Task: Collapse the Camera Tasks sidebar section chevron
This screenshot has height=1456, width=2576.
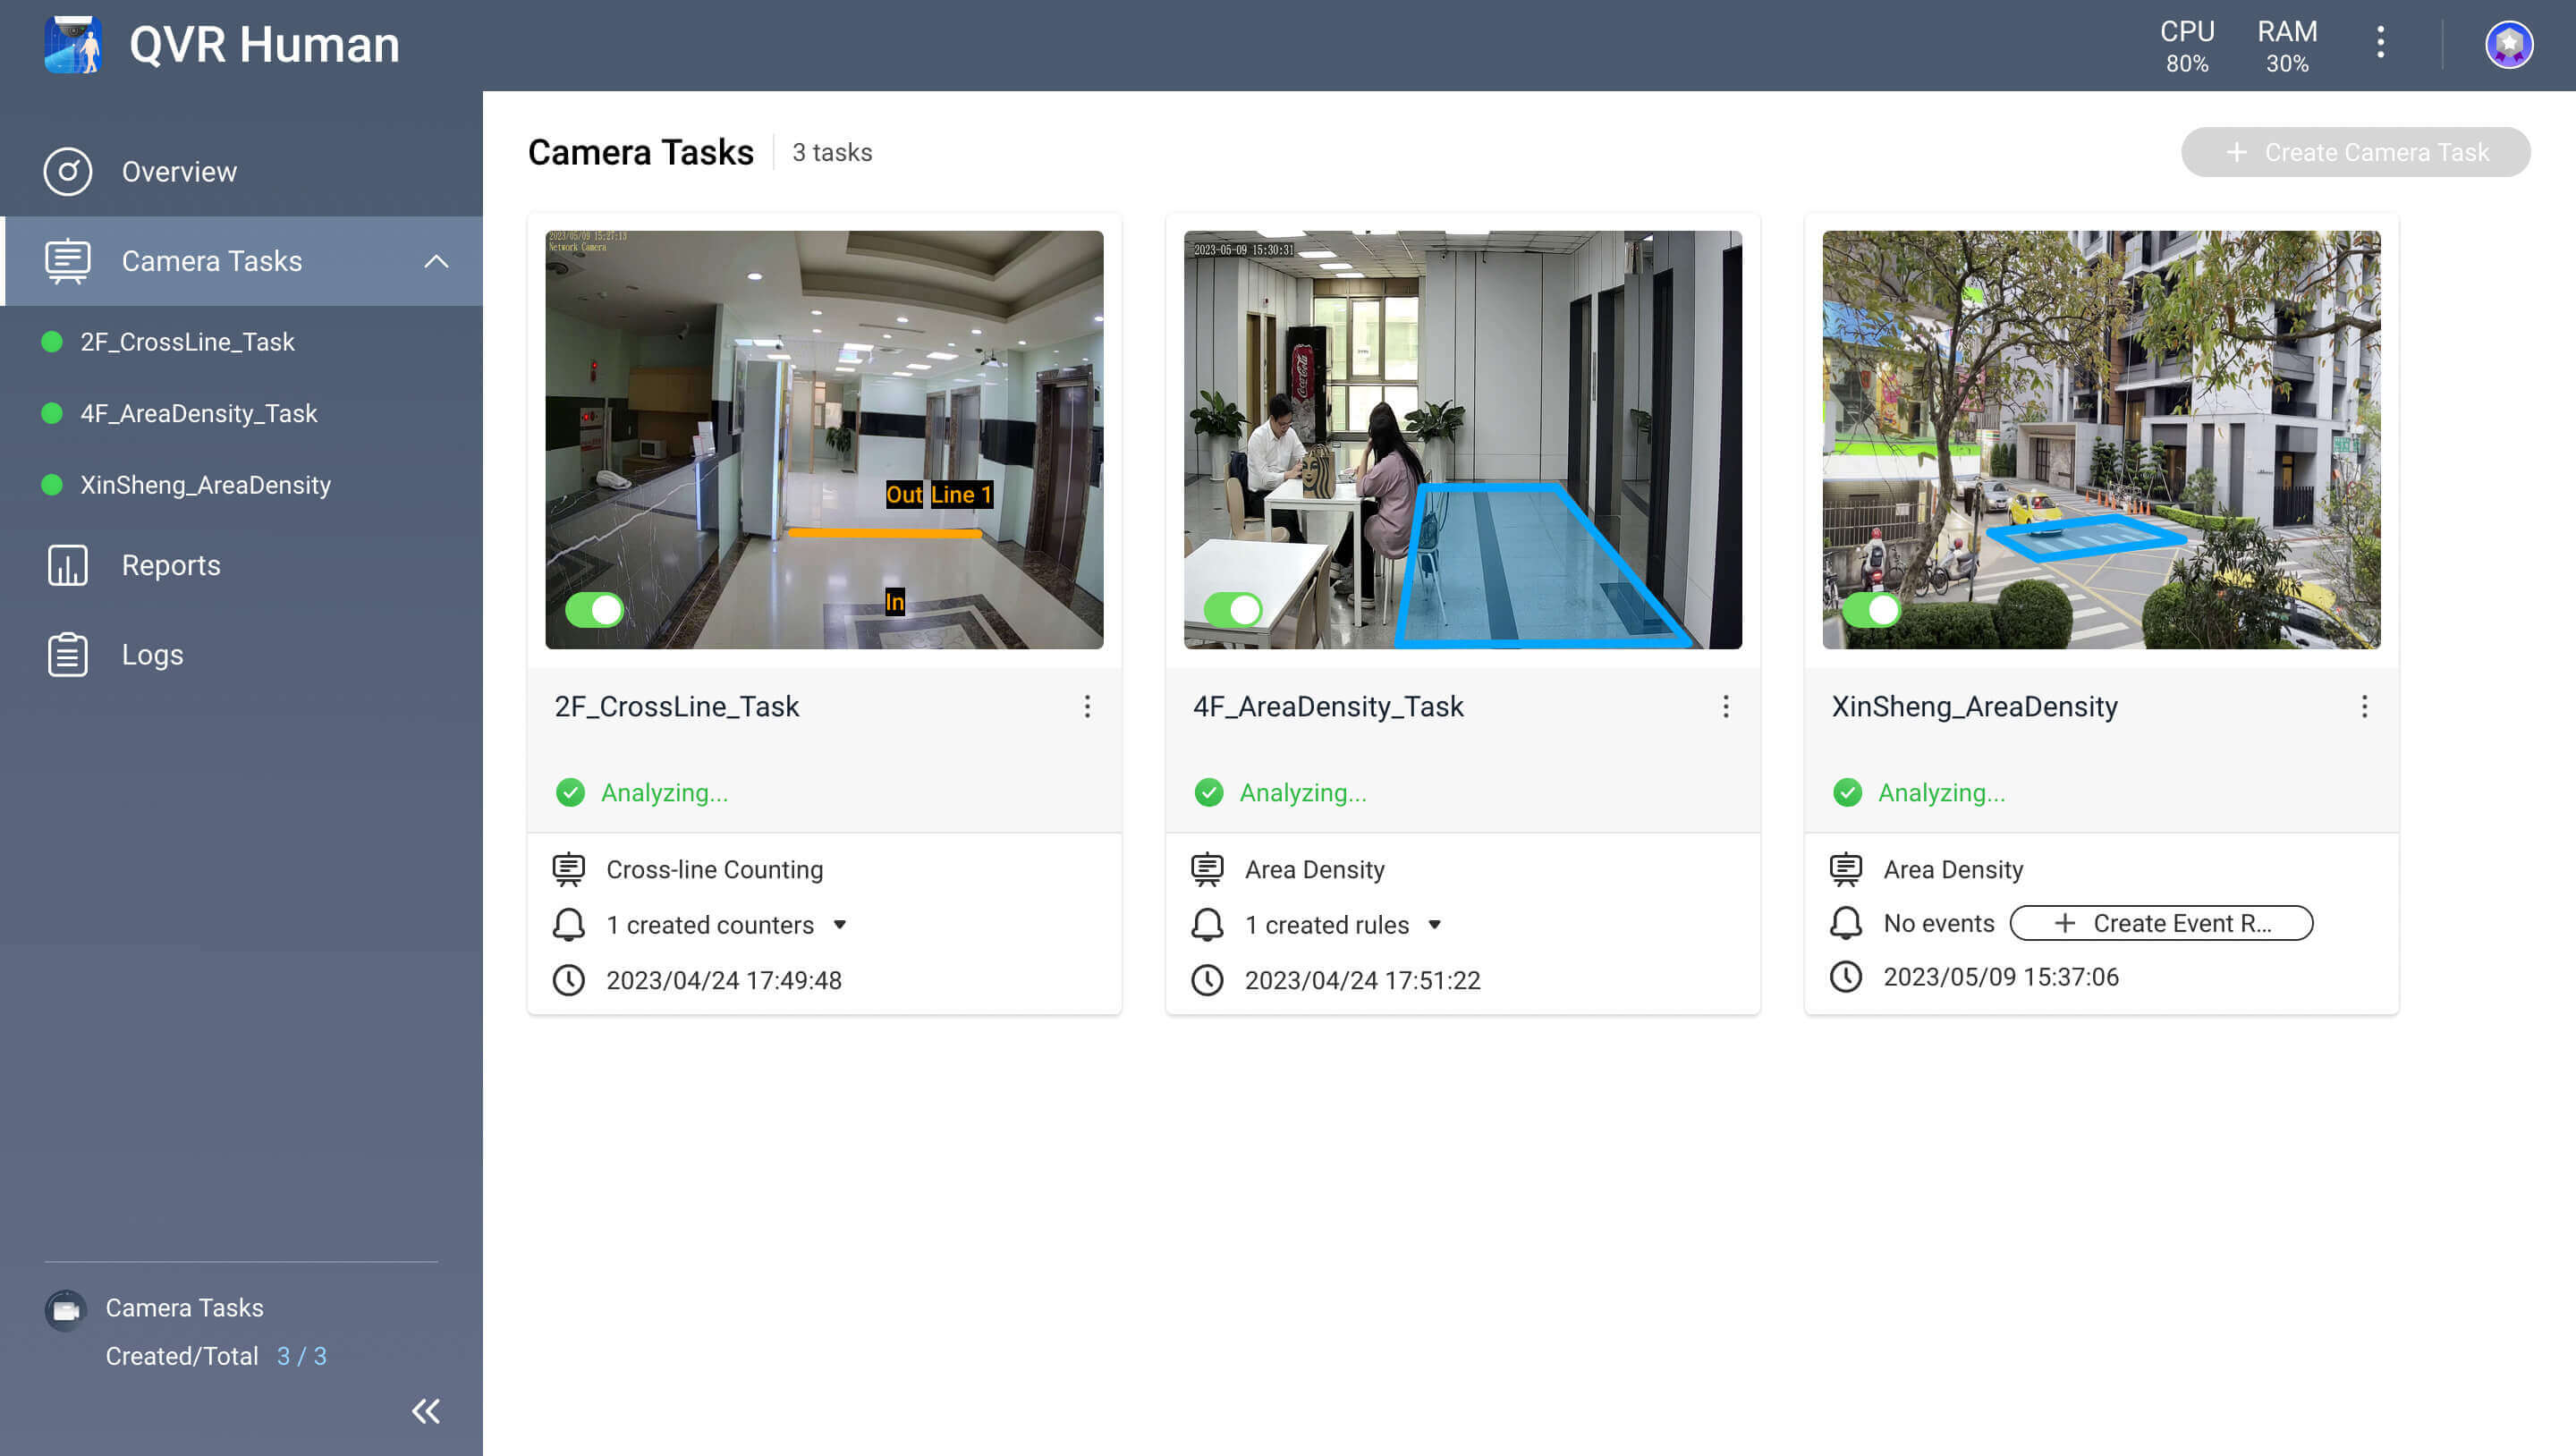Action: (x=436, y=261)
